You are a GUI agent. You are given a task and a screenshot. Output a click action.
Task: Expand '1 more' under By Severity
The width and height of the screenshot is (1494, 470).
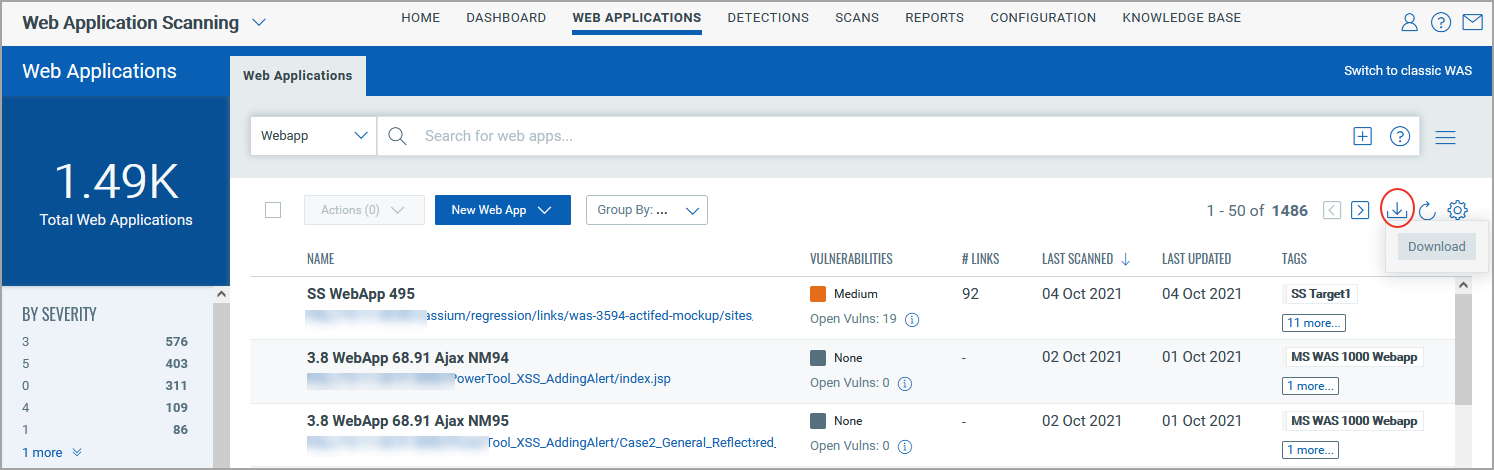pos(52,452)
